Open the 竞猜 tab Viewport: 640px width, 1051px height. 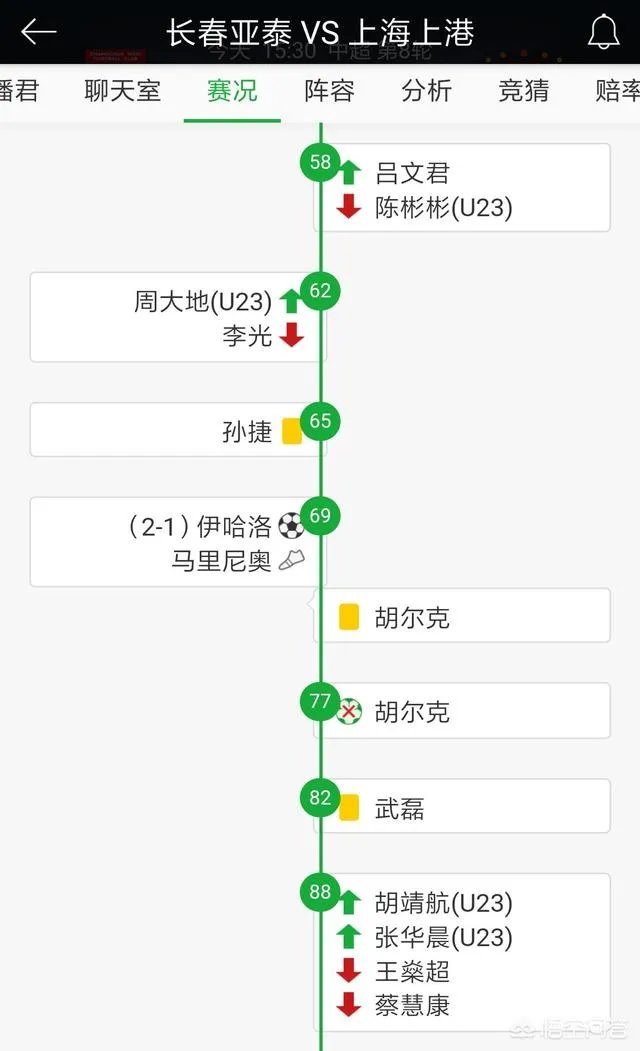(x=522, y=90)
